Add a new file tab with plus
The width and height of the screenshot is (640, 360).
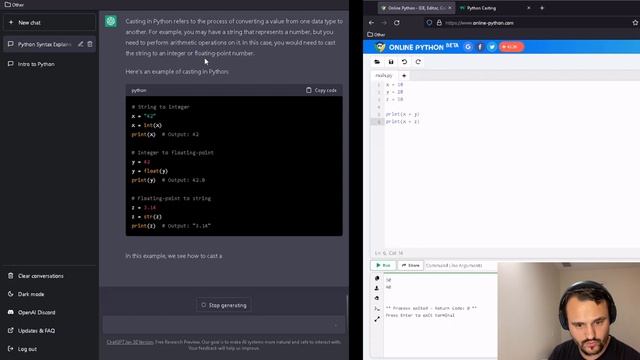pos(404,76)
